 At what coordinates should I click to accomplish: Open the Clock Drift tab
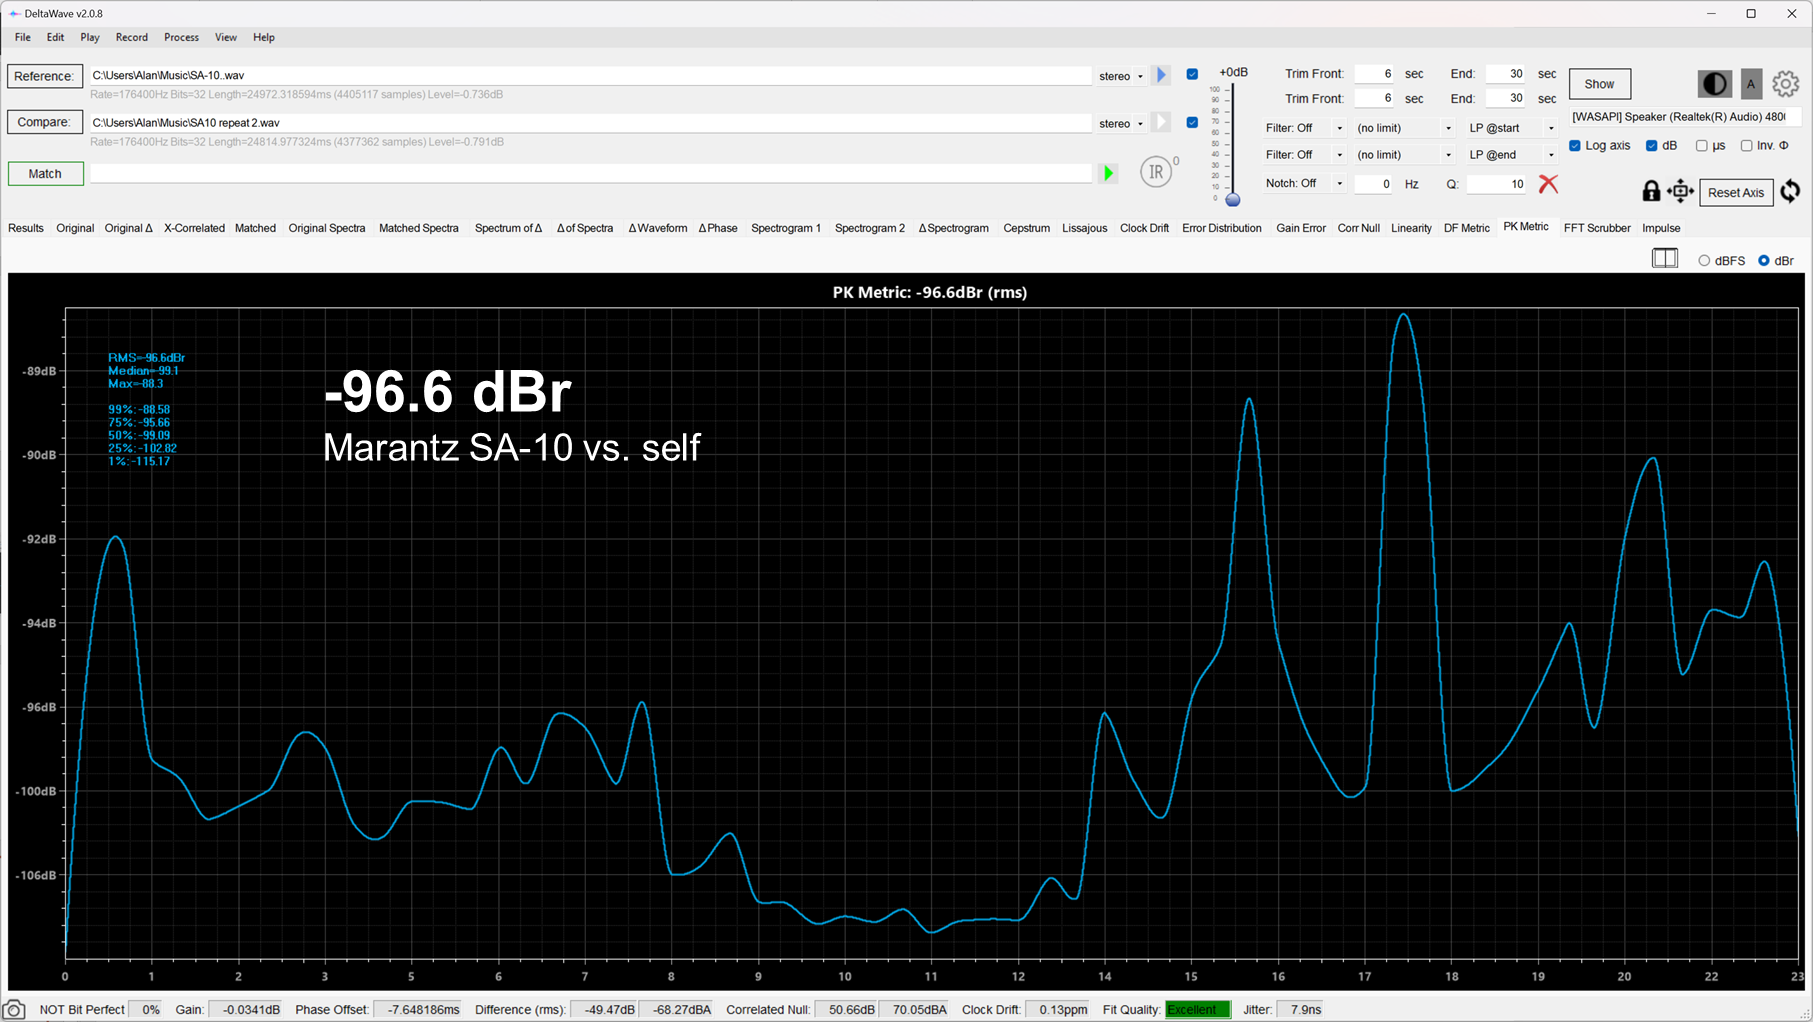(1144, 228)
